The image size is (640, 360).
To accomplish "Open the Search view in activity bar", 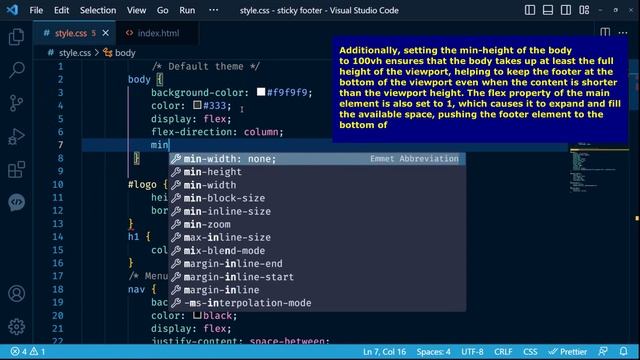I will point(16,70).
